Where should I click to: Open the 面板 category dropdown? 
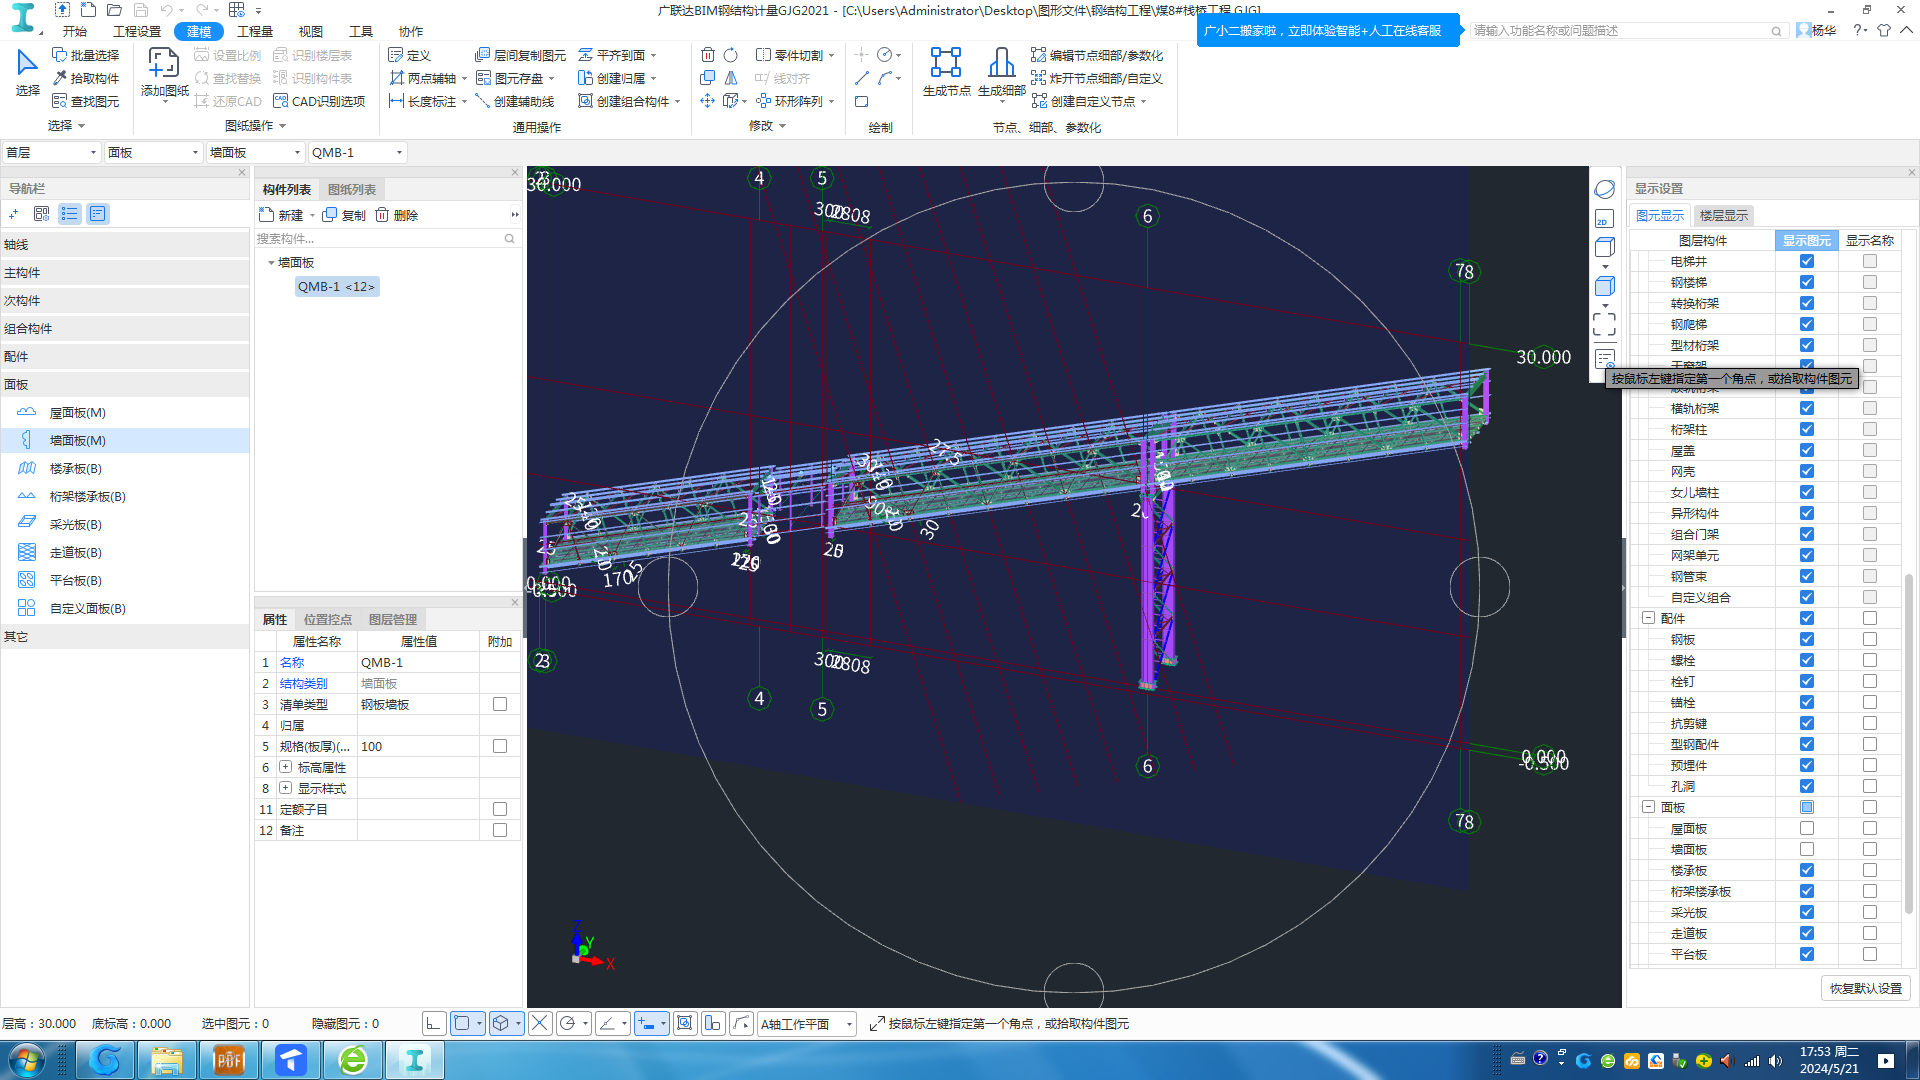coord(153,152)
